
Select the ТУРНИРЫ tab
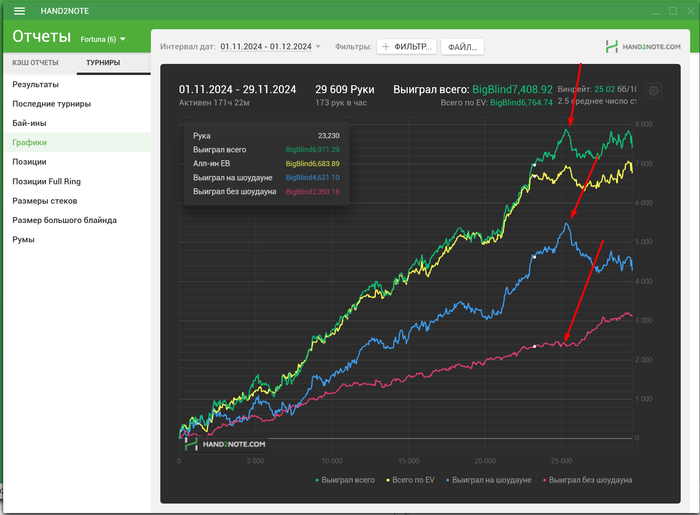coord(103,62)
